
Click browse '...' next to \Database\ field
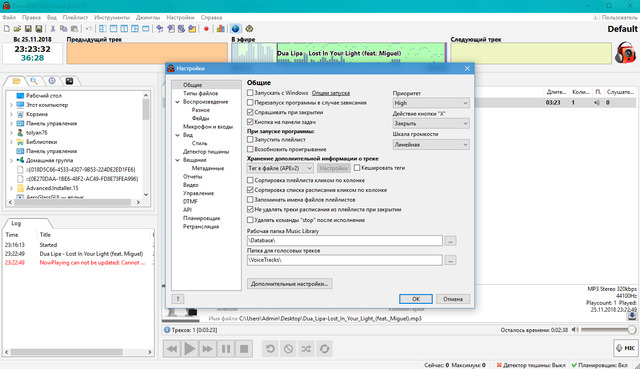point(450,241)
